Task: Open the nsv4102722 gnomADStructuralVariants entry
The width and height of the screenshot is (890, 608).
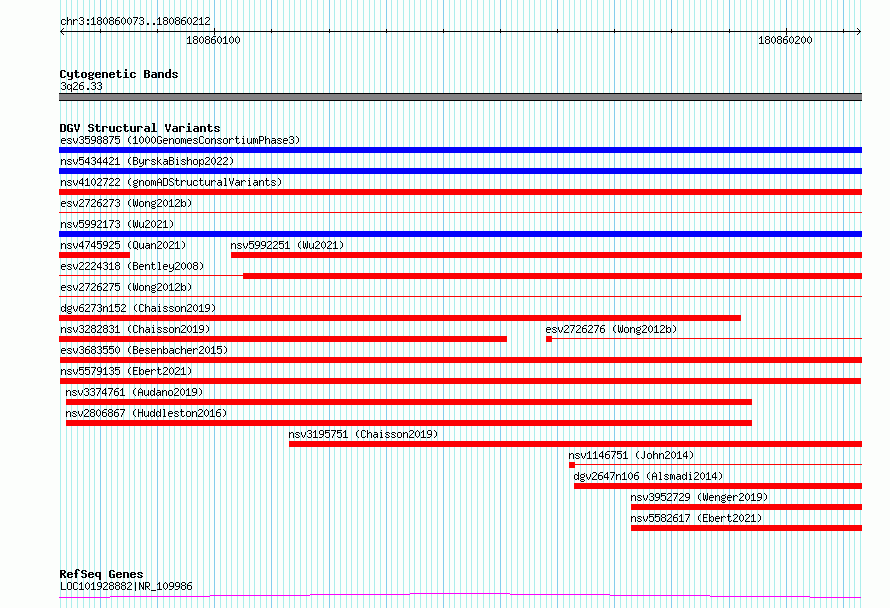Action: (x=171, y=182)
